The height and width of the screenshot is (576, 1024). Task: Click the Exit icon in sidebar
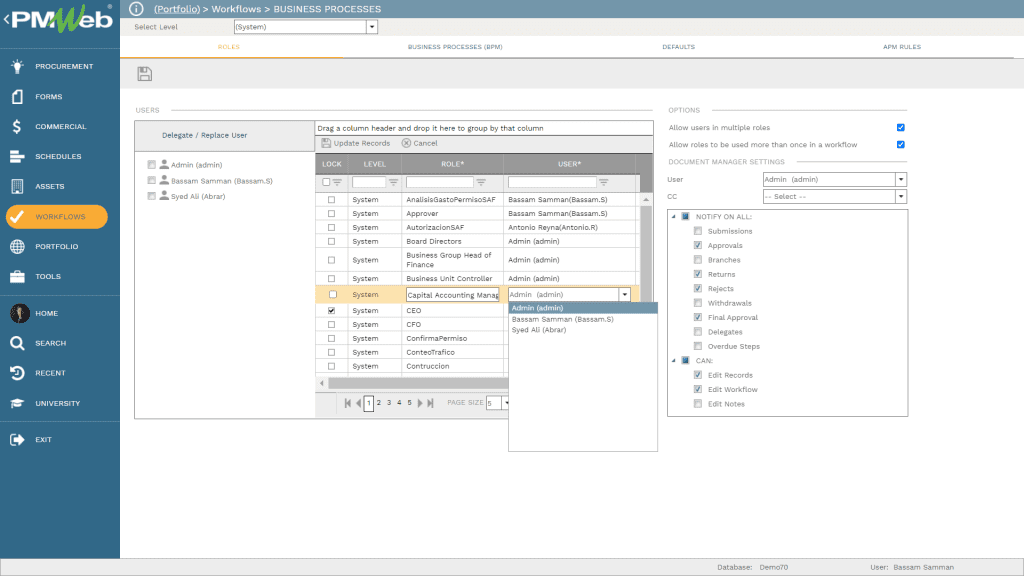(x=18, y=440)
